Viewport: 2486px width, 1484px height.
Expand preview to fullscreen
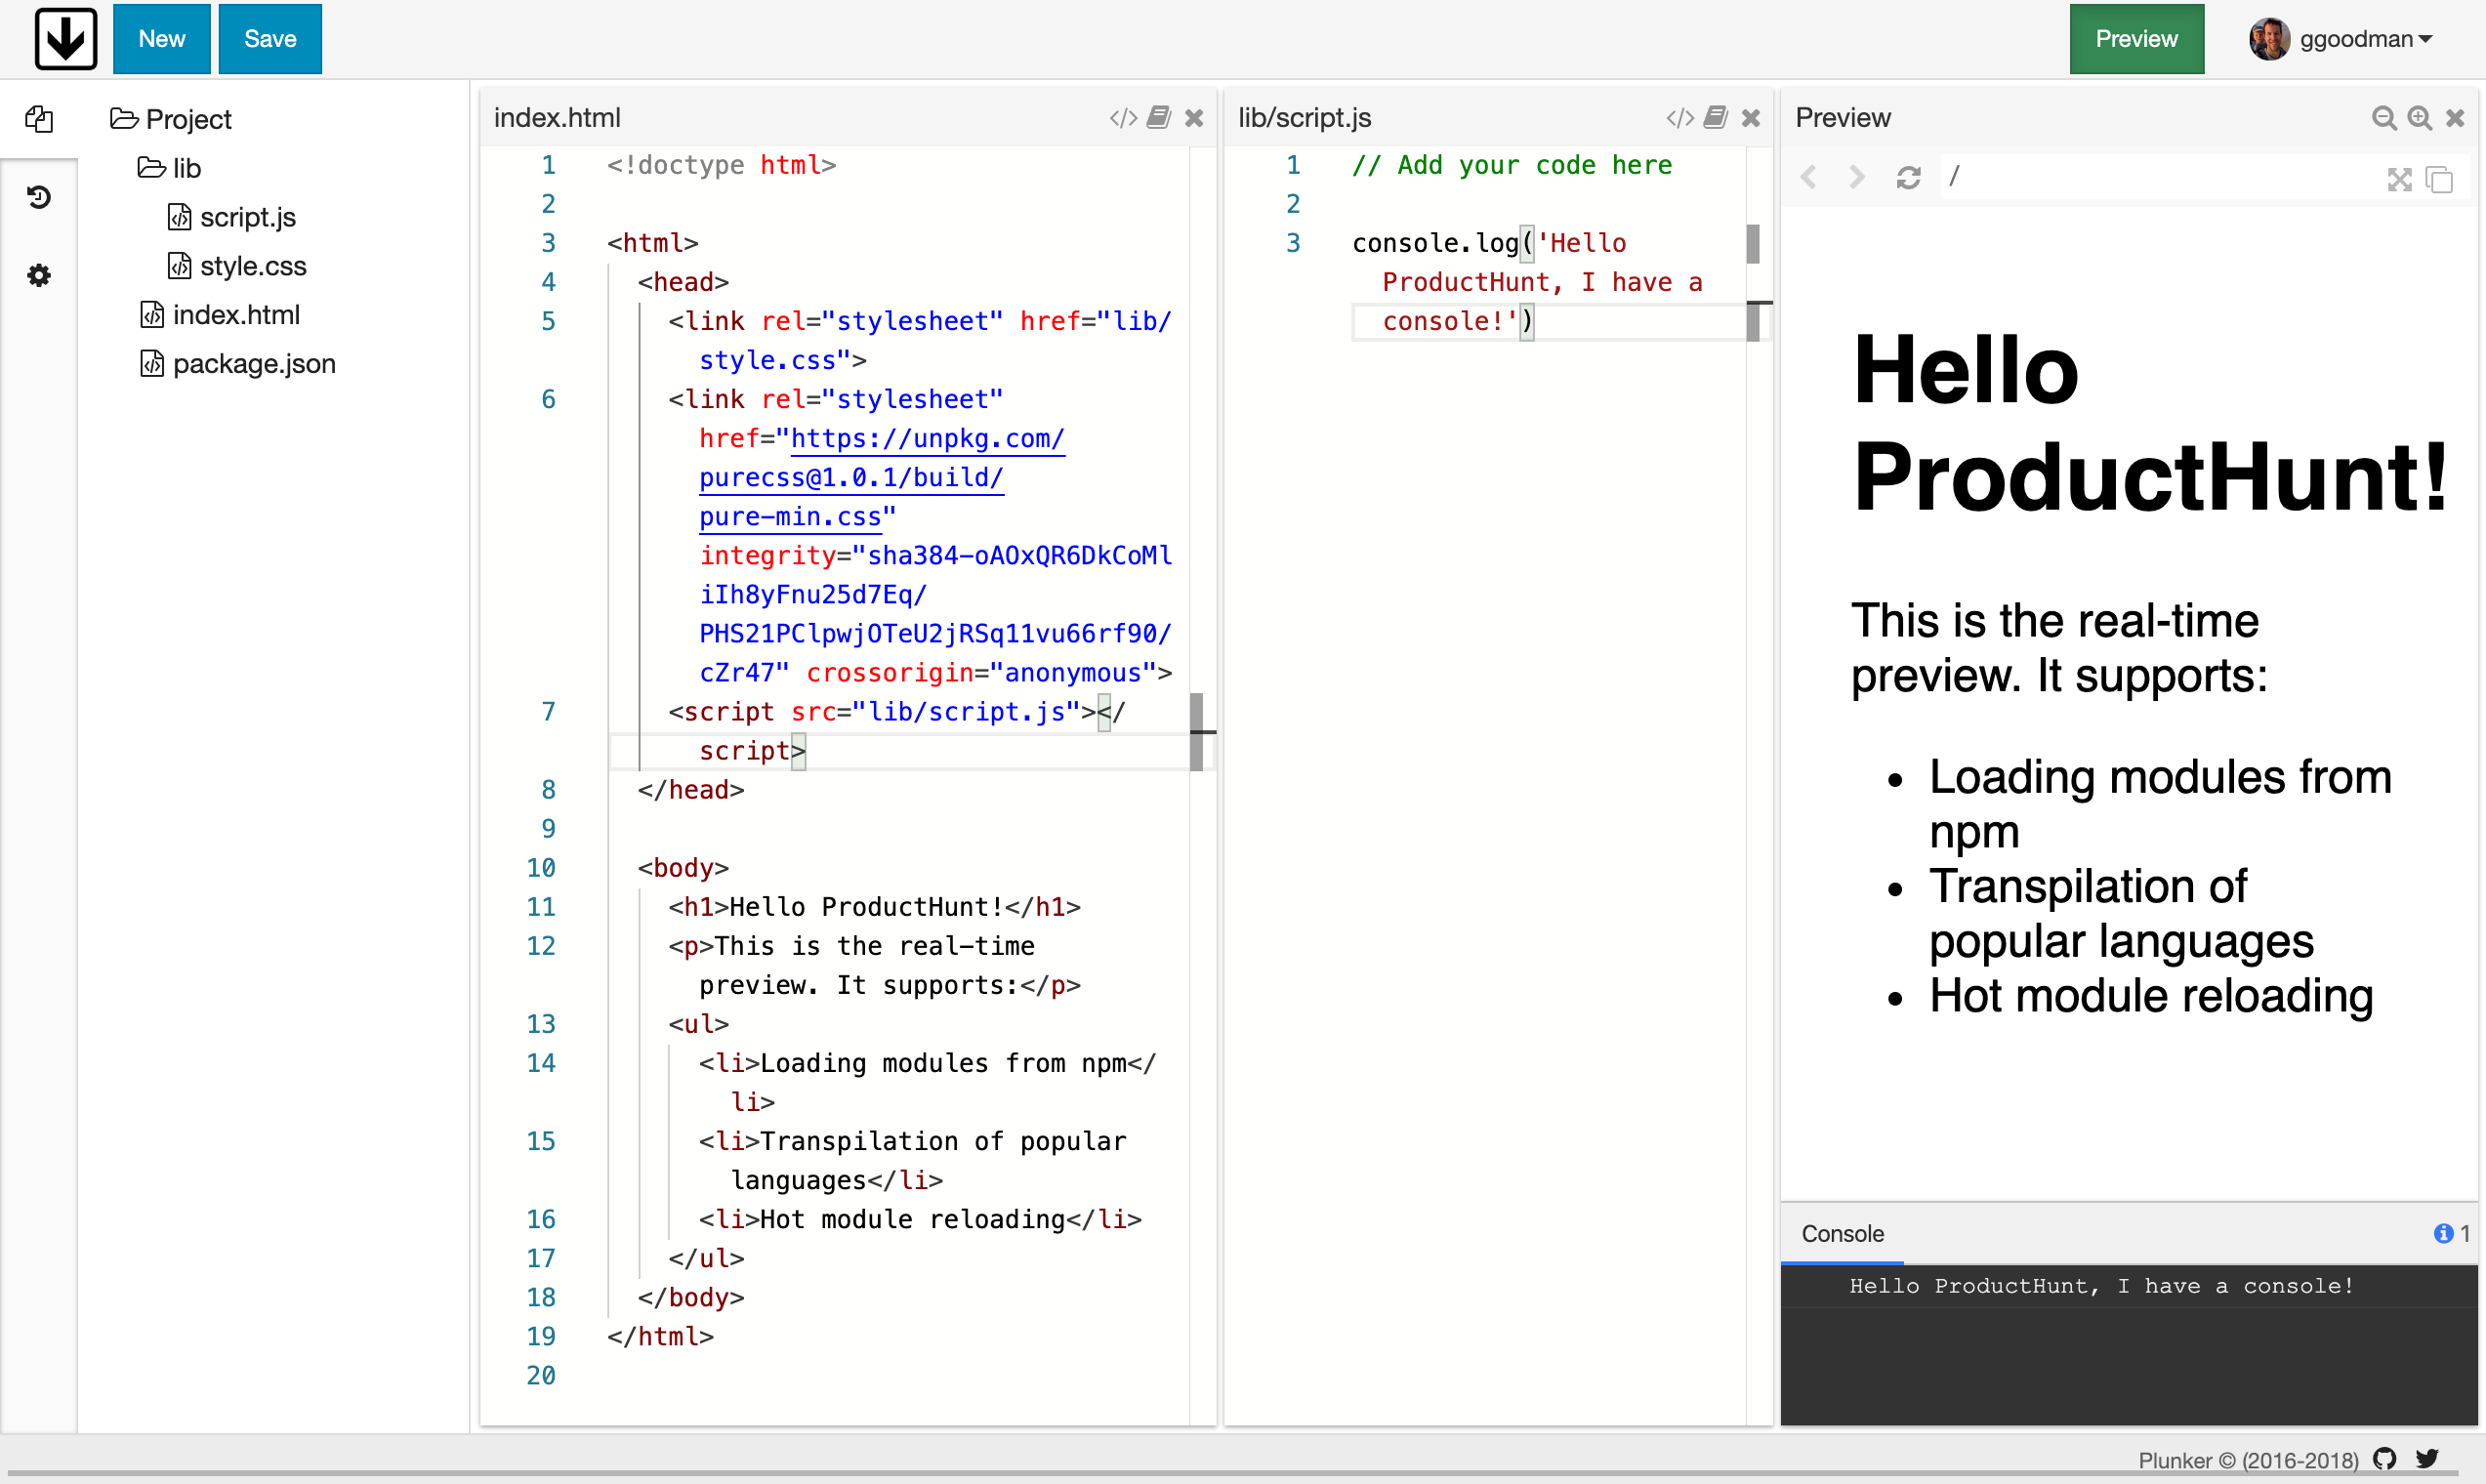2399,180
